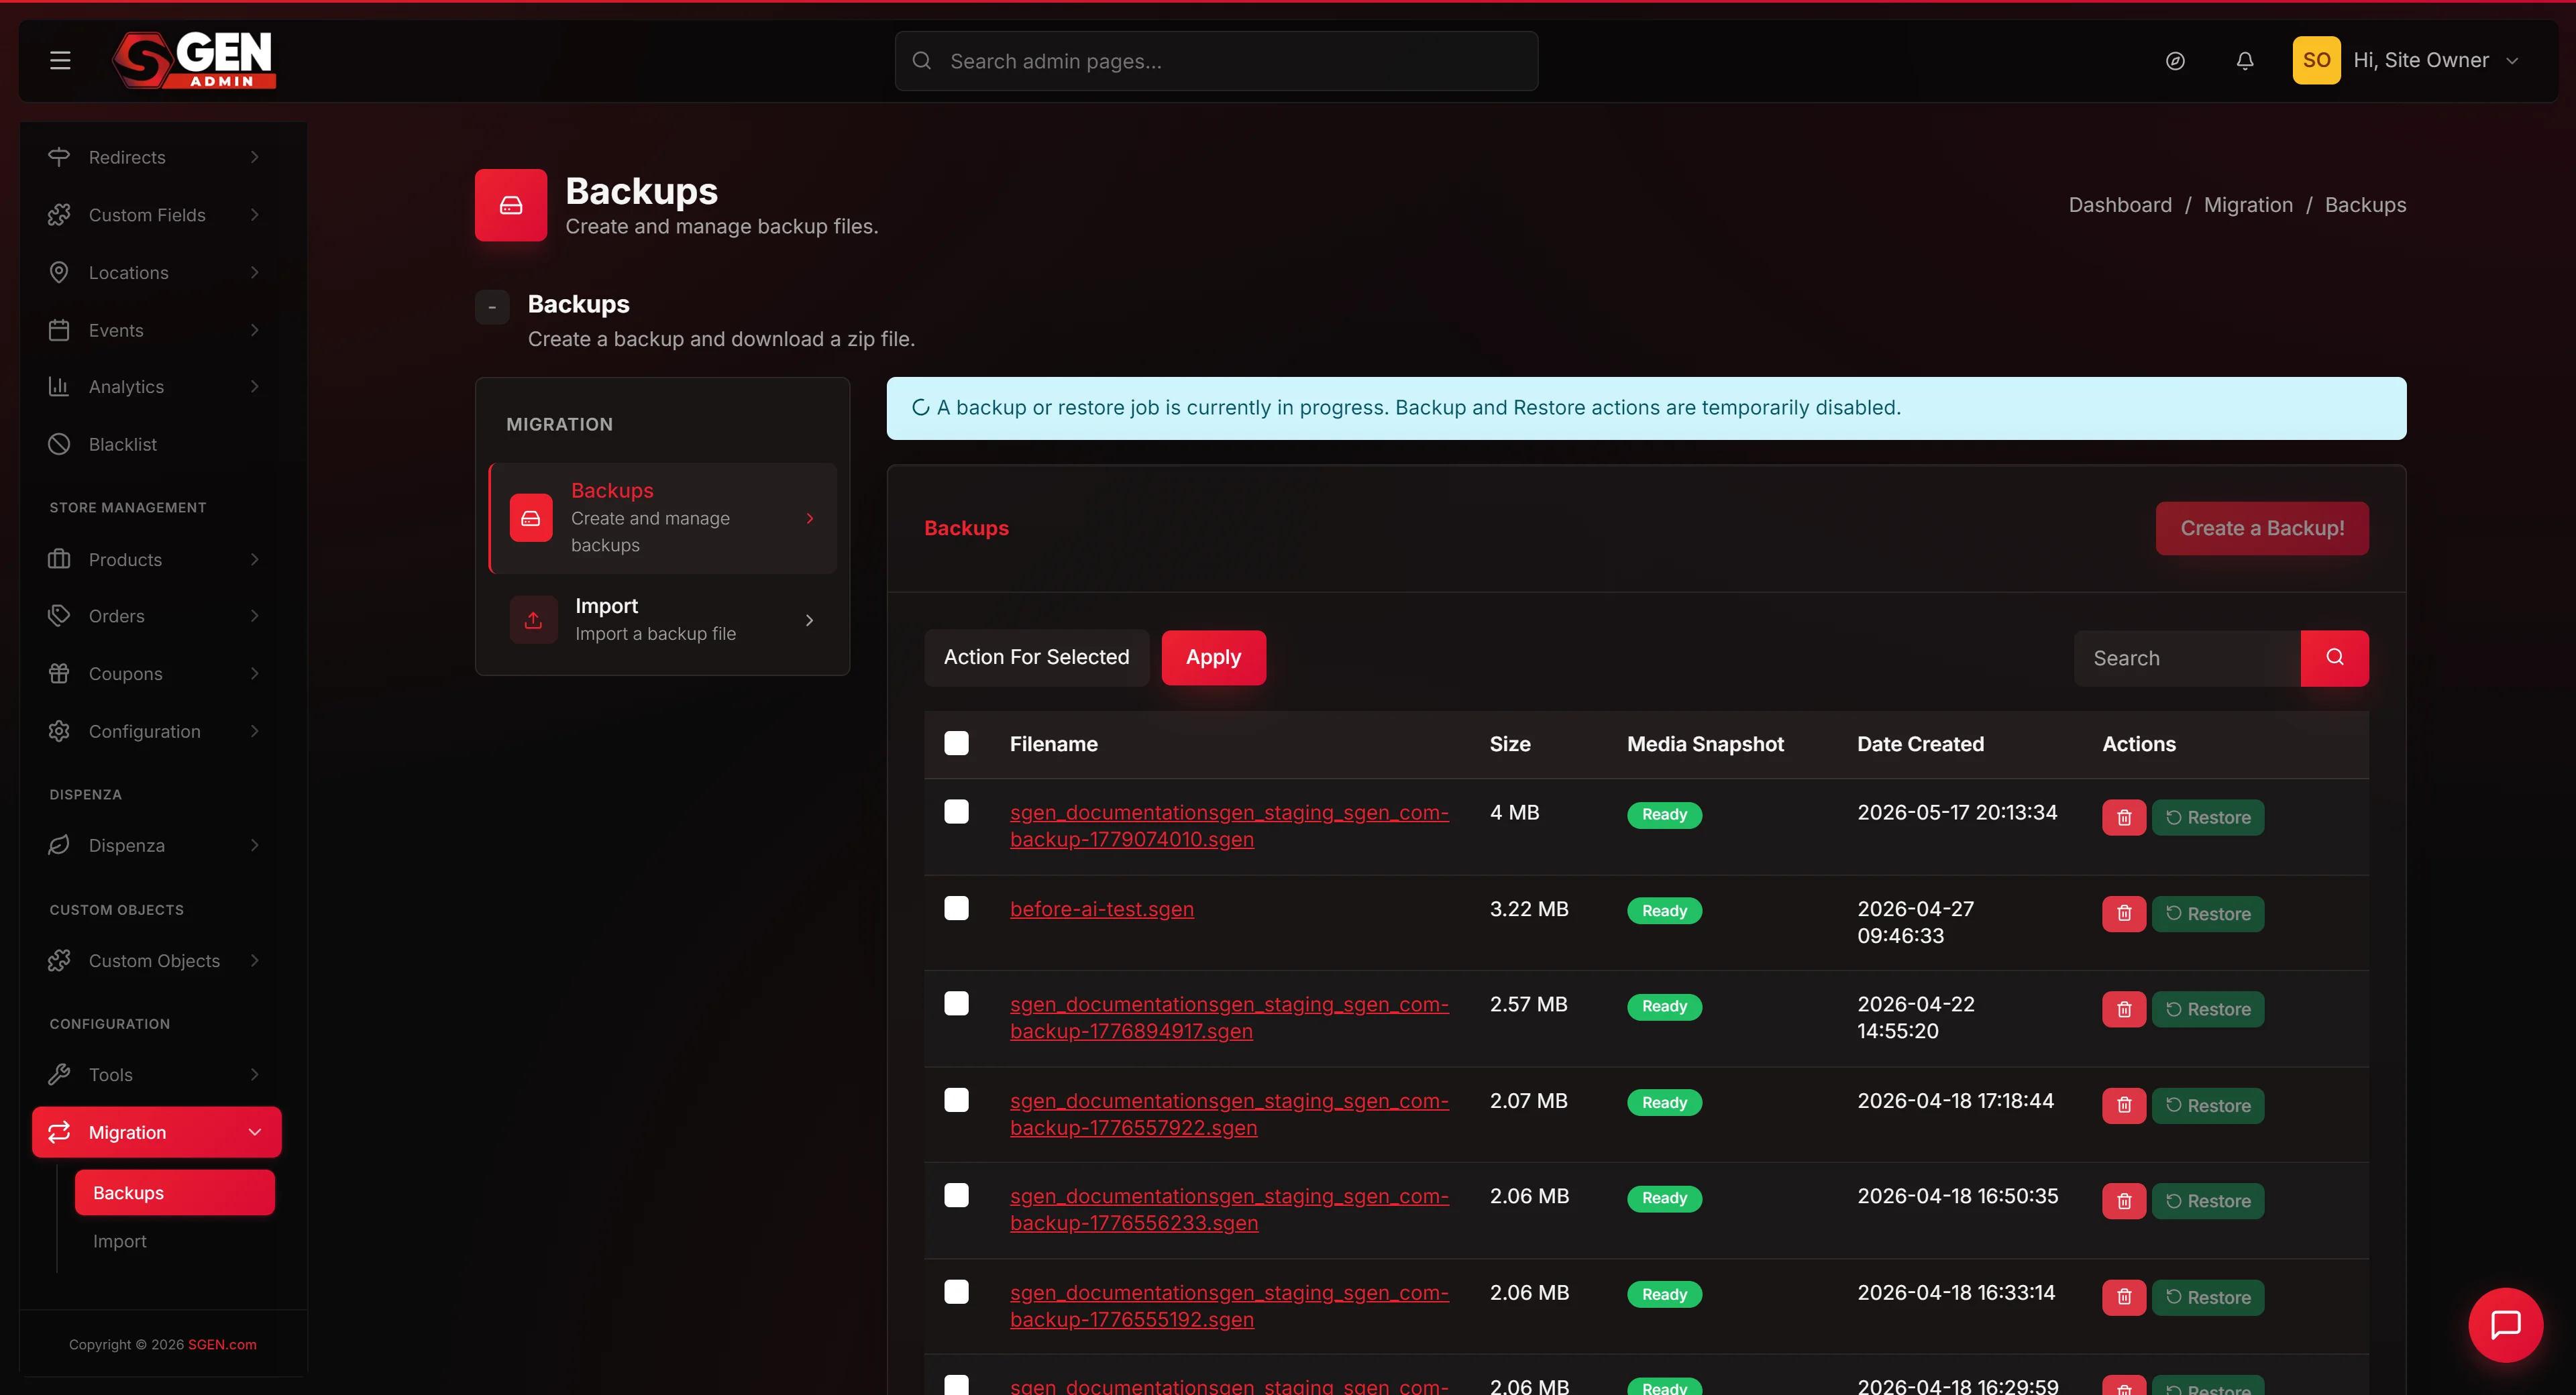Delete backup-1776556233.sgen with trash icon
The width and height of the screenshot is (2576, 1395).
[x=2124, y=1201]
